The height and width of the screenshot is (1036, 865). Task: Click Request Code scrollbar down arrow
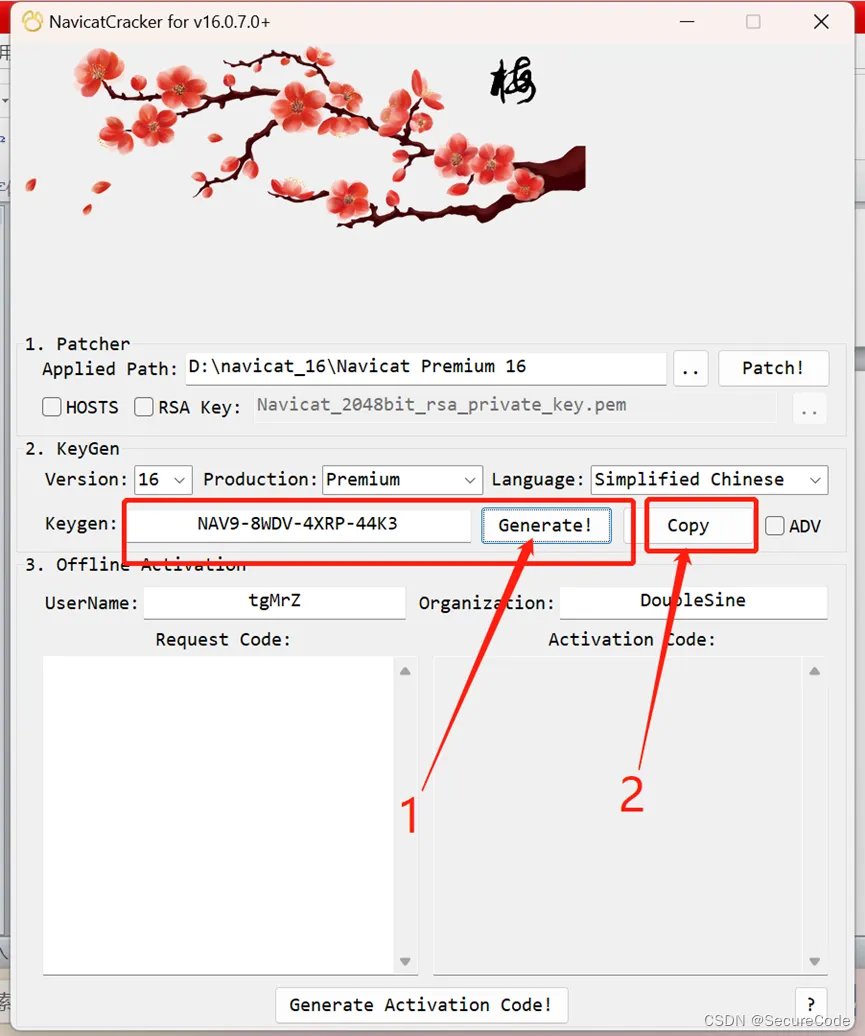click(406, 961)
